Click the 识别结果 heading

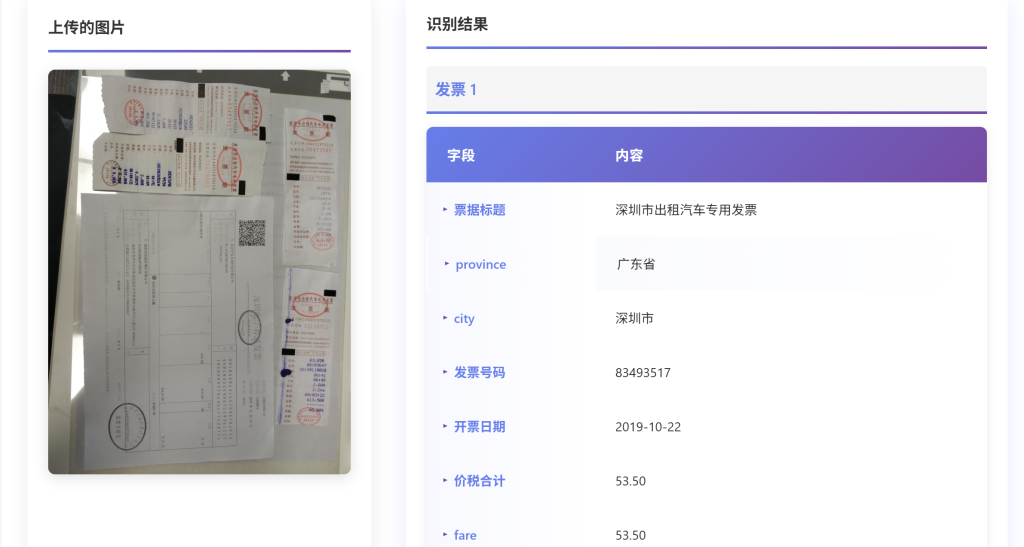coord(457,24)
